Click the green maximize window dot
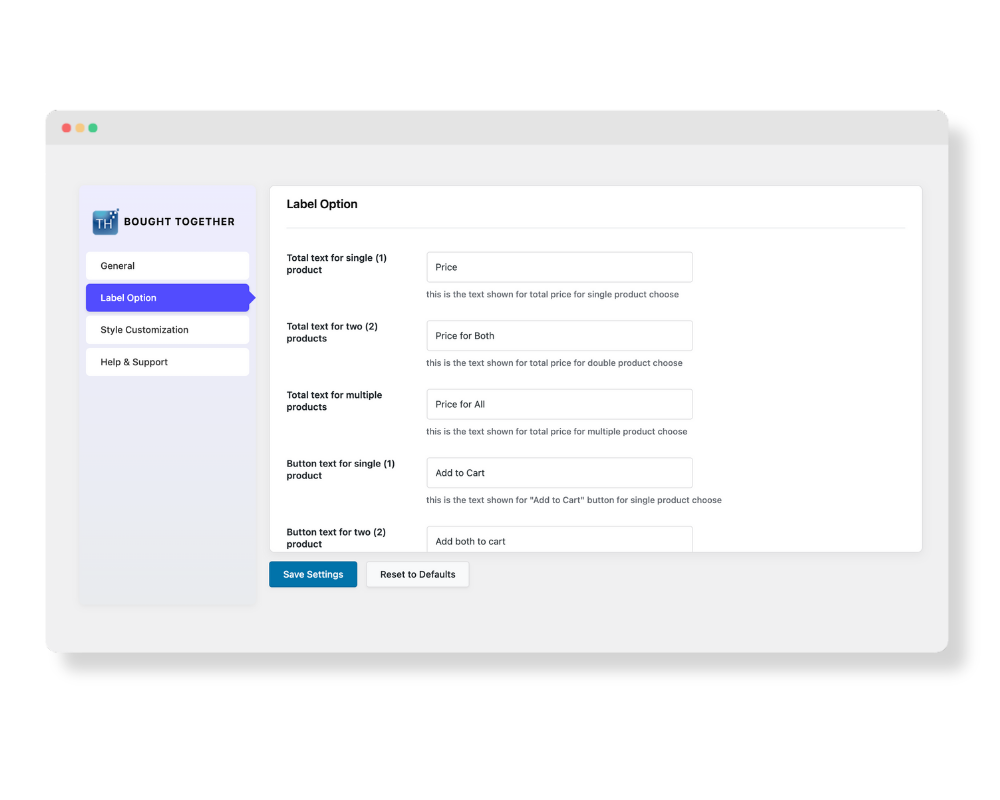The height and width of the screenshot is (800, 1000). [x=93, y=128]
